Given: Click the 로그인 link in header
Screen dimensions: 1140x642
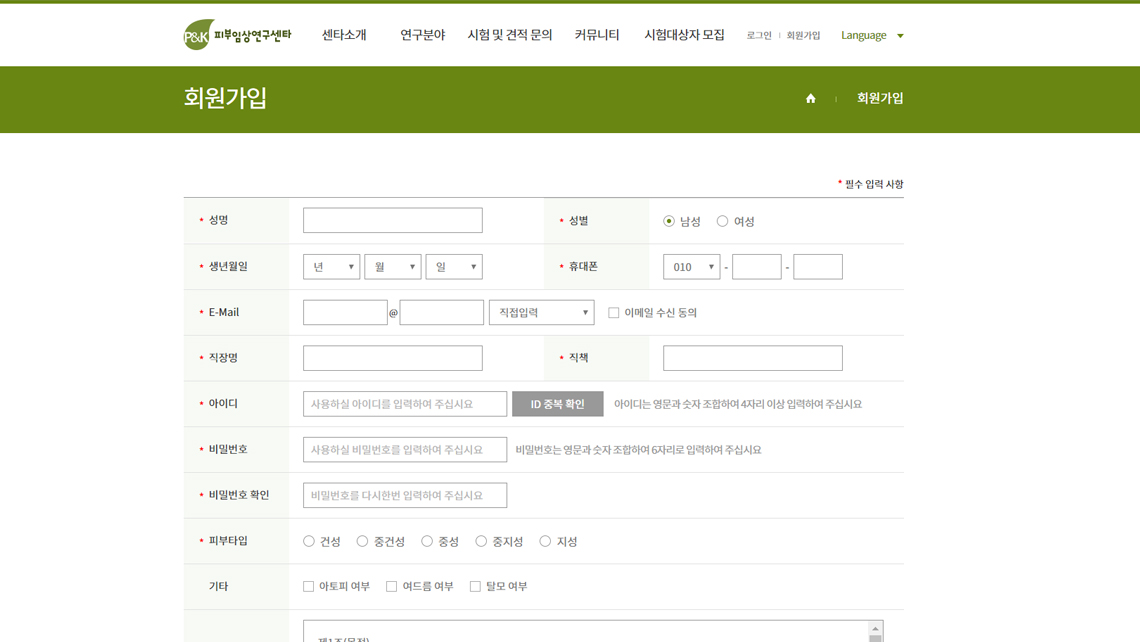Looking at the screenshot, I should (759, 35).
